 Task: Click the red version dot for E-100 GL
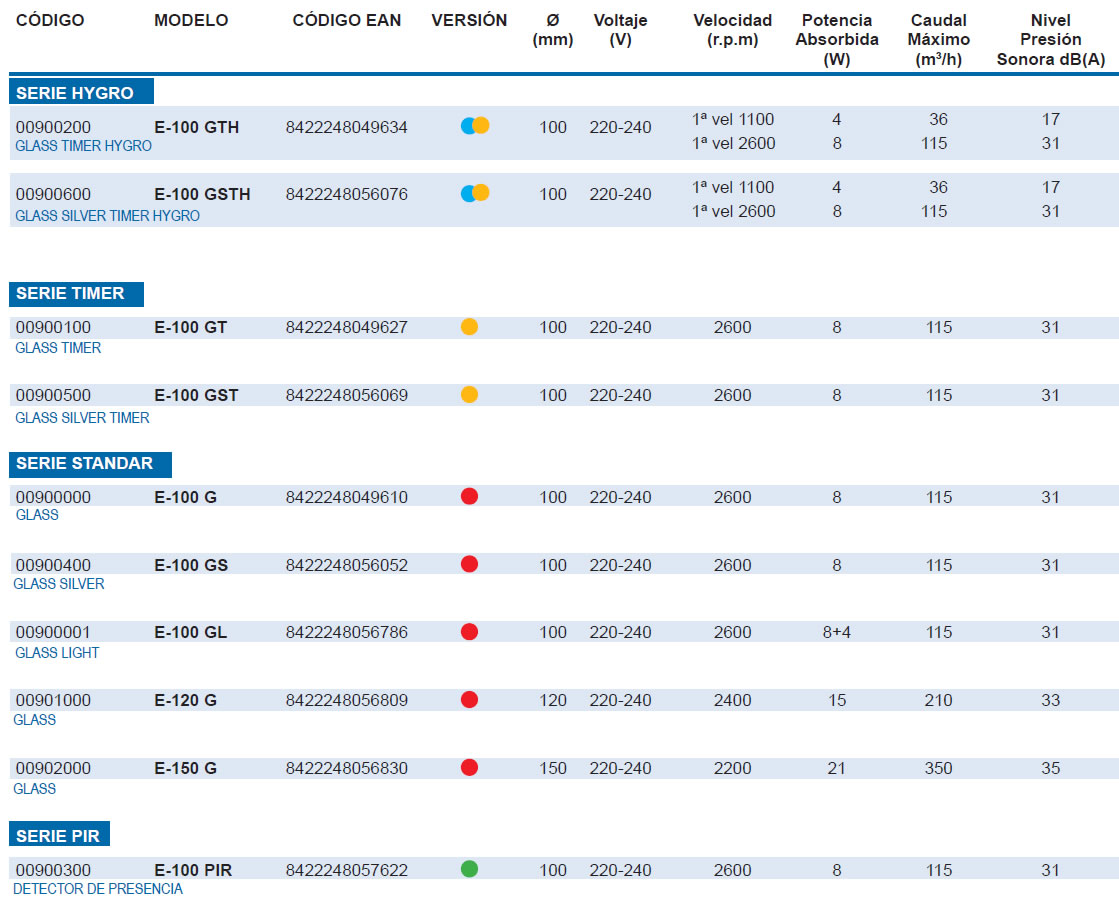click(470, 632)
